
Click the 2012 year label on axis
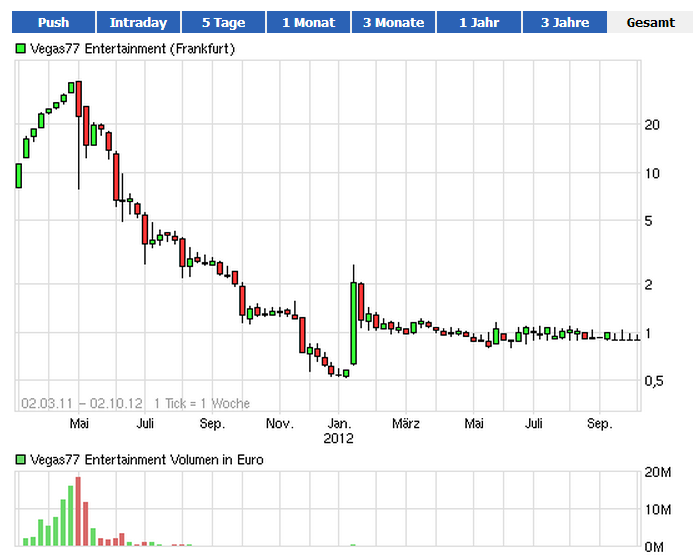(x=338, y=438)
